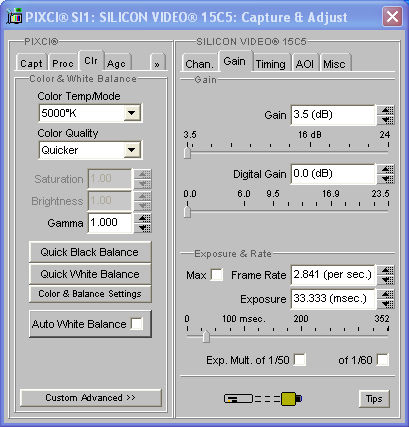Click the Exposure value field
The height and width of the screenshot is (427, 409).
pyautogui.click(x=333, y=299)
